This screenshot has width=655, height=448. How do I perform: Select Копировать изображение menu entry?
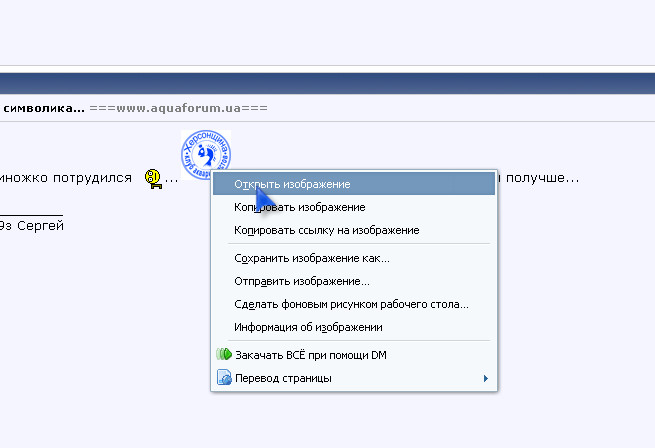click(x=299, y=207)
